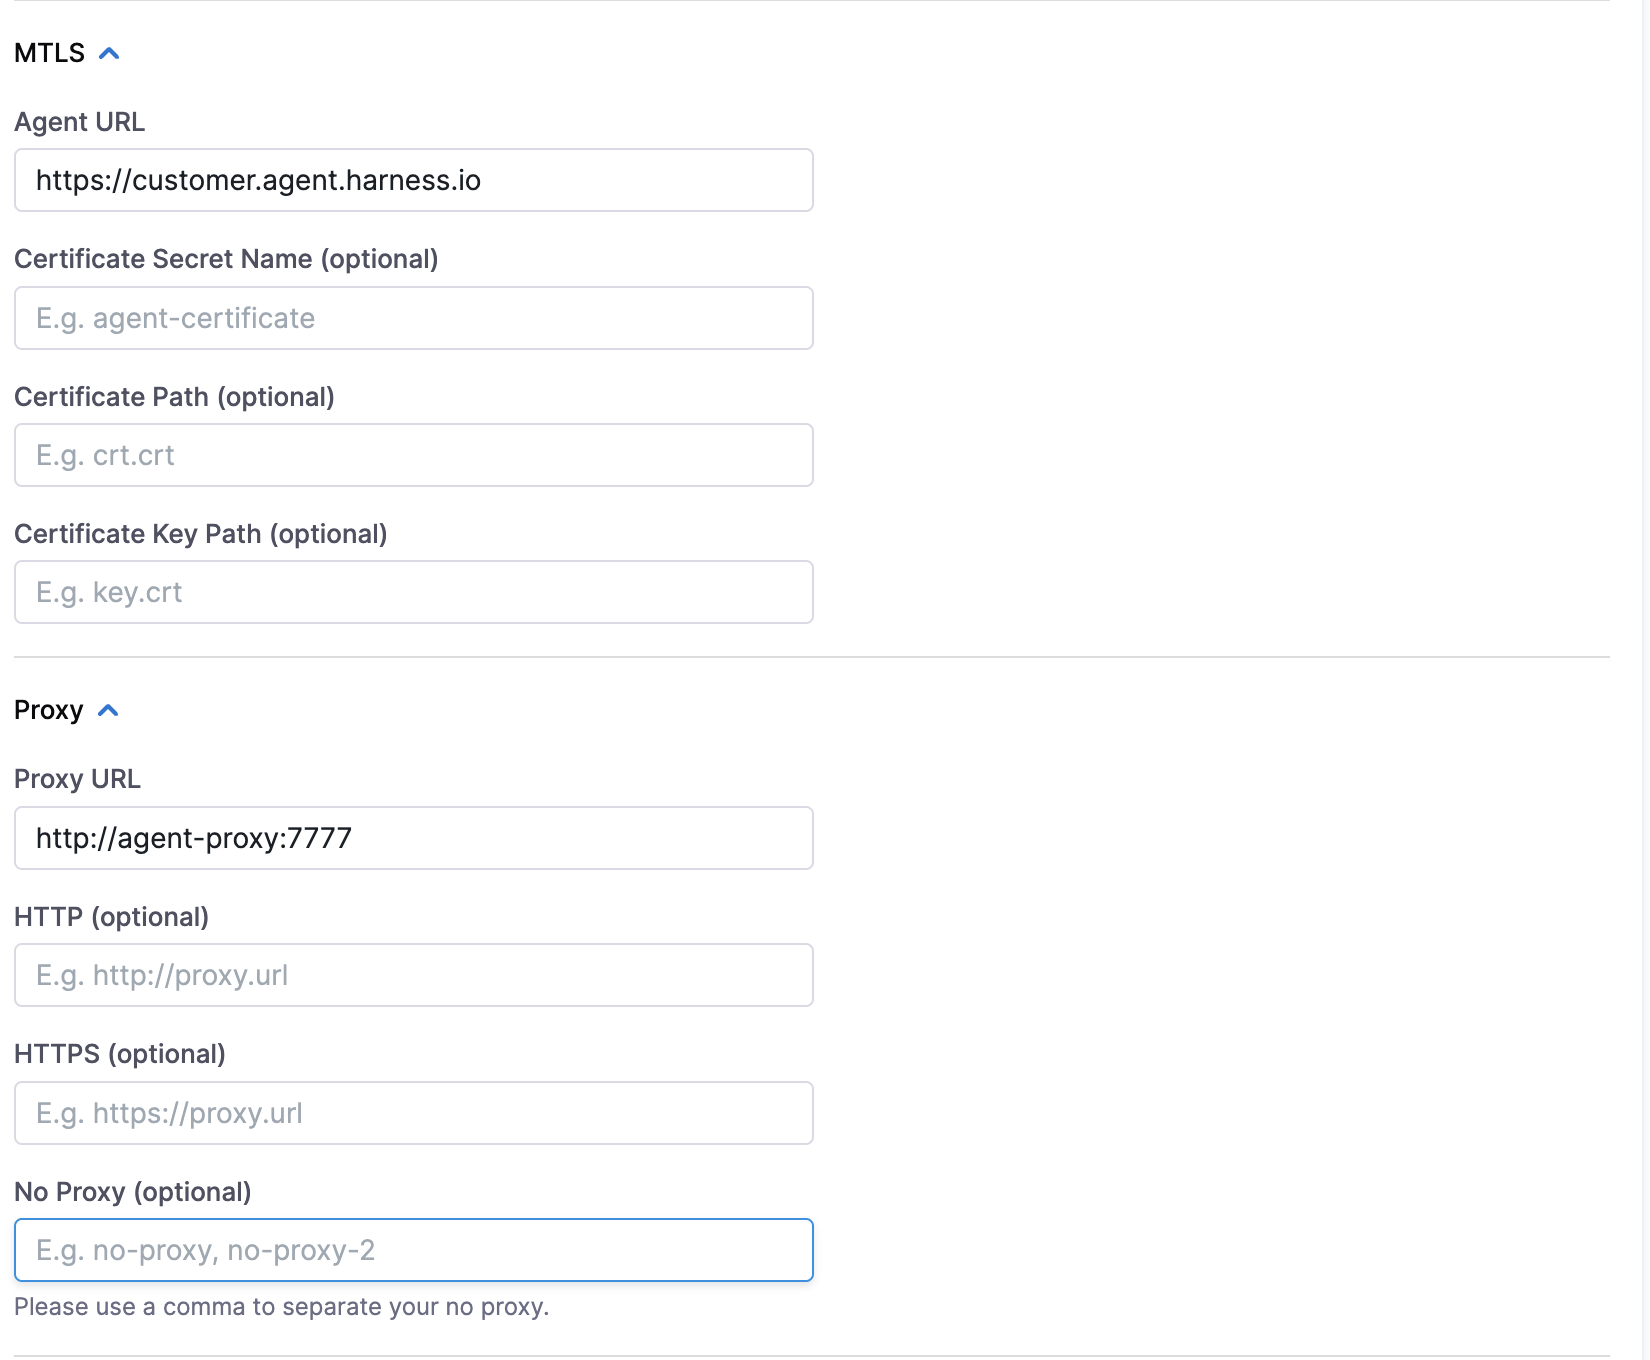Click the No Proxy (optional) label
The height and width of the screenshot is (1360, 1650).
[132, 1192]
